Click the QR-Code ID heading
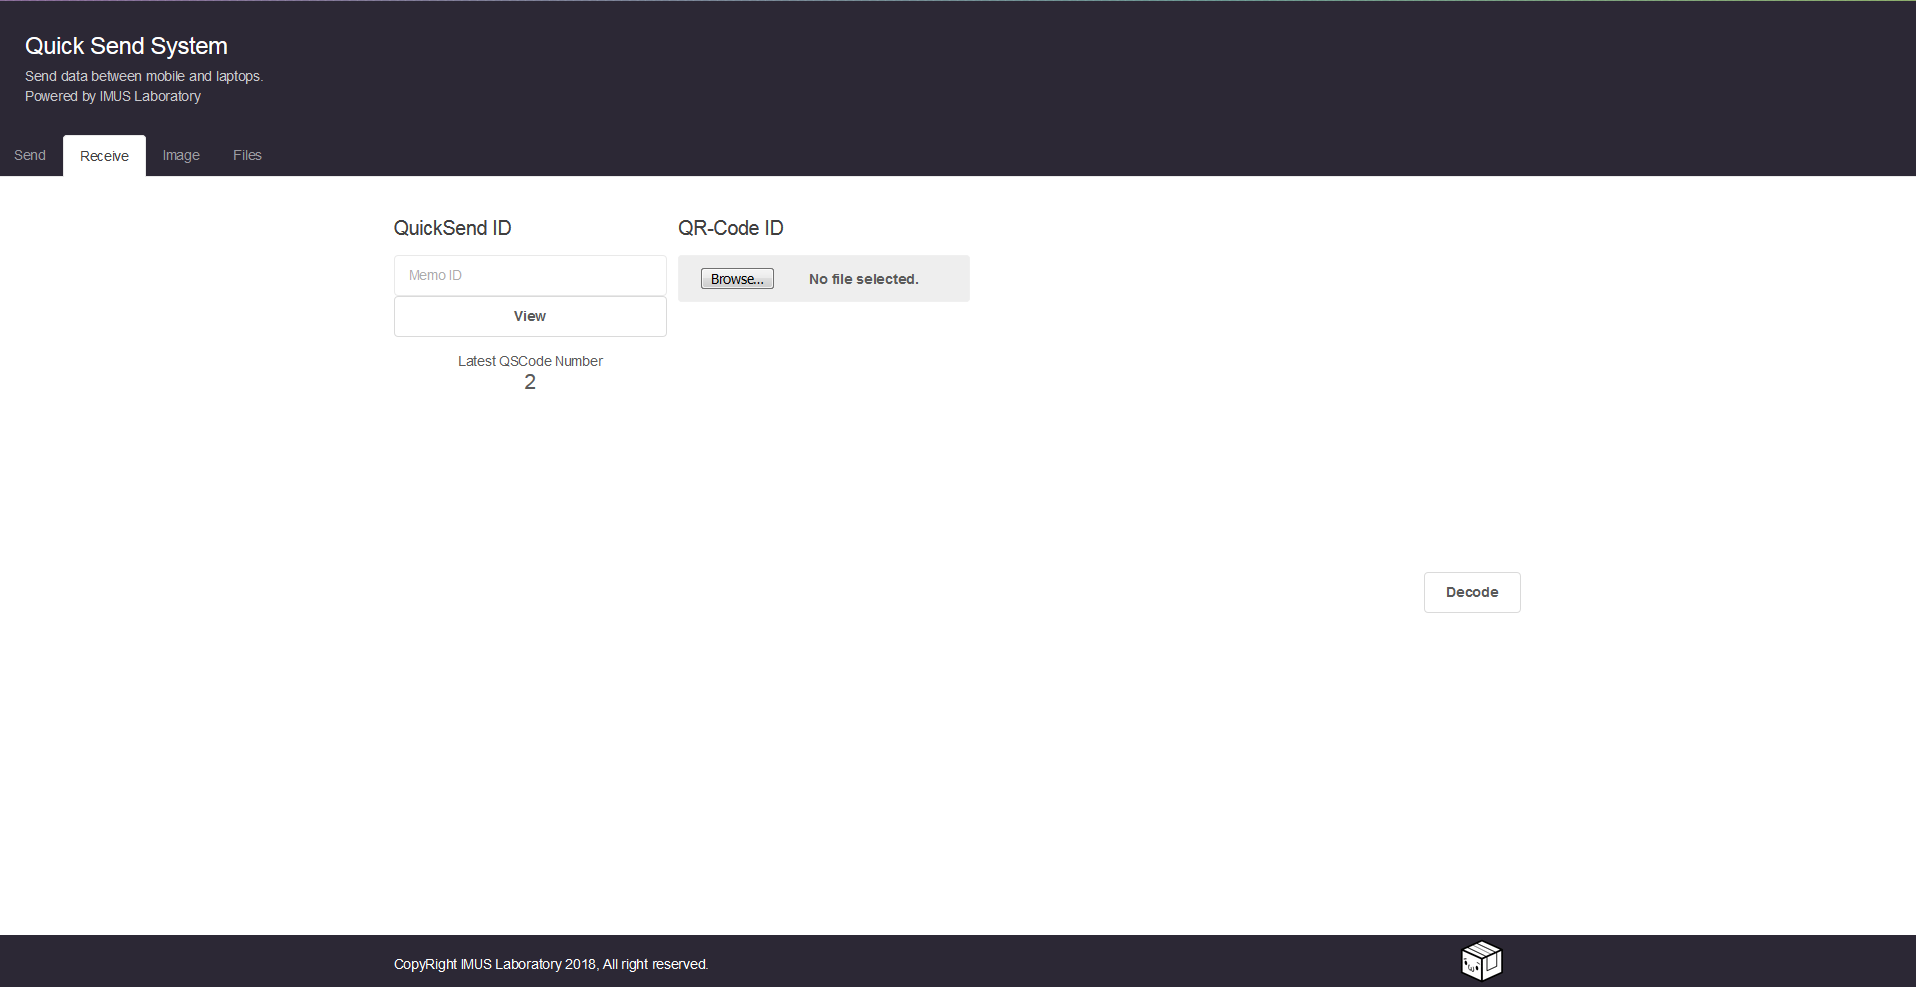Image resolution: width=1916 pixels, height=987 pixels. 730,228
